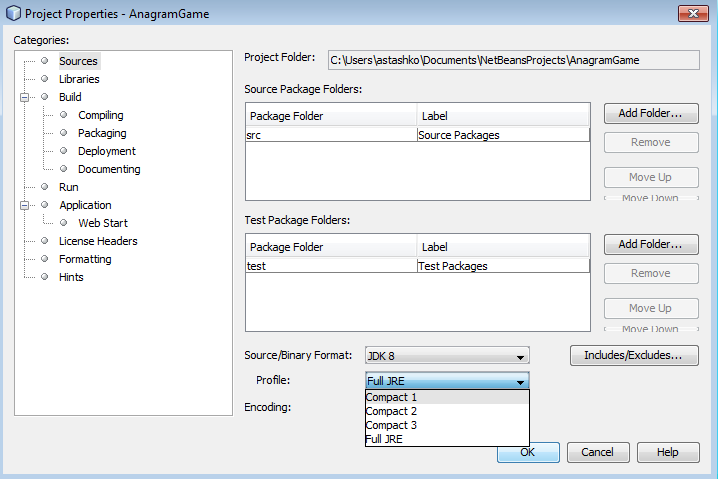The height and width of the screenshot is (479, 718).
Task: Open the Formatting category
Action: click(x=85, y=259)
